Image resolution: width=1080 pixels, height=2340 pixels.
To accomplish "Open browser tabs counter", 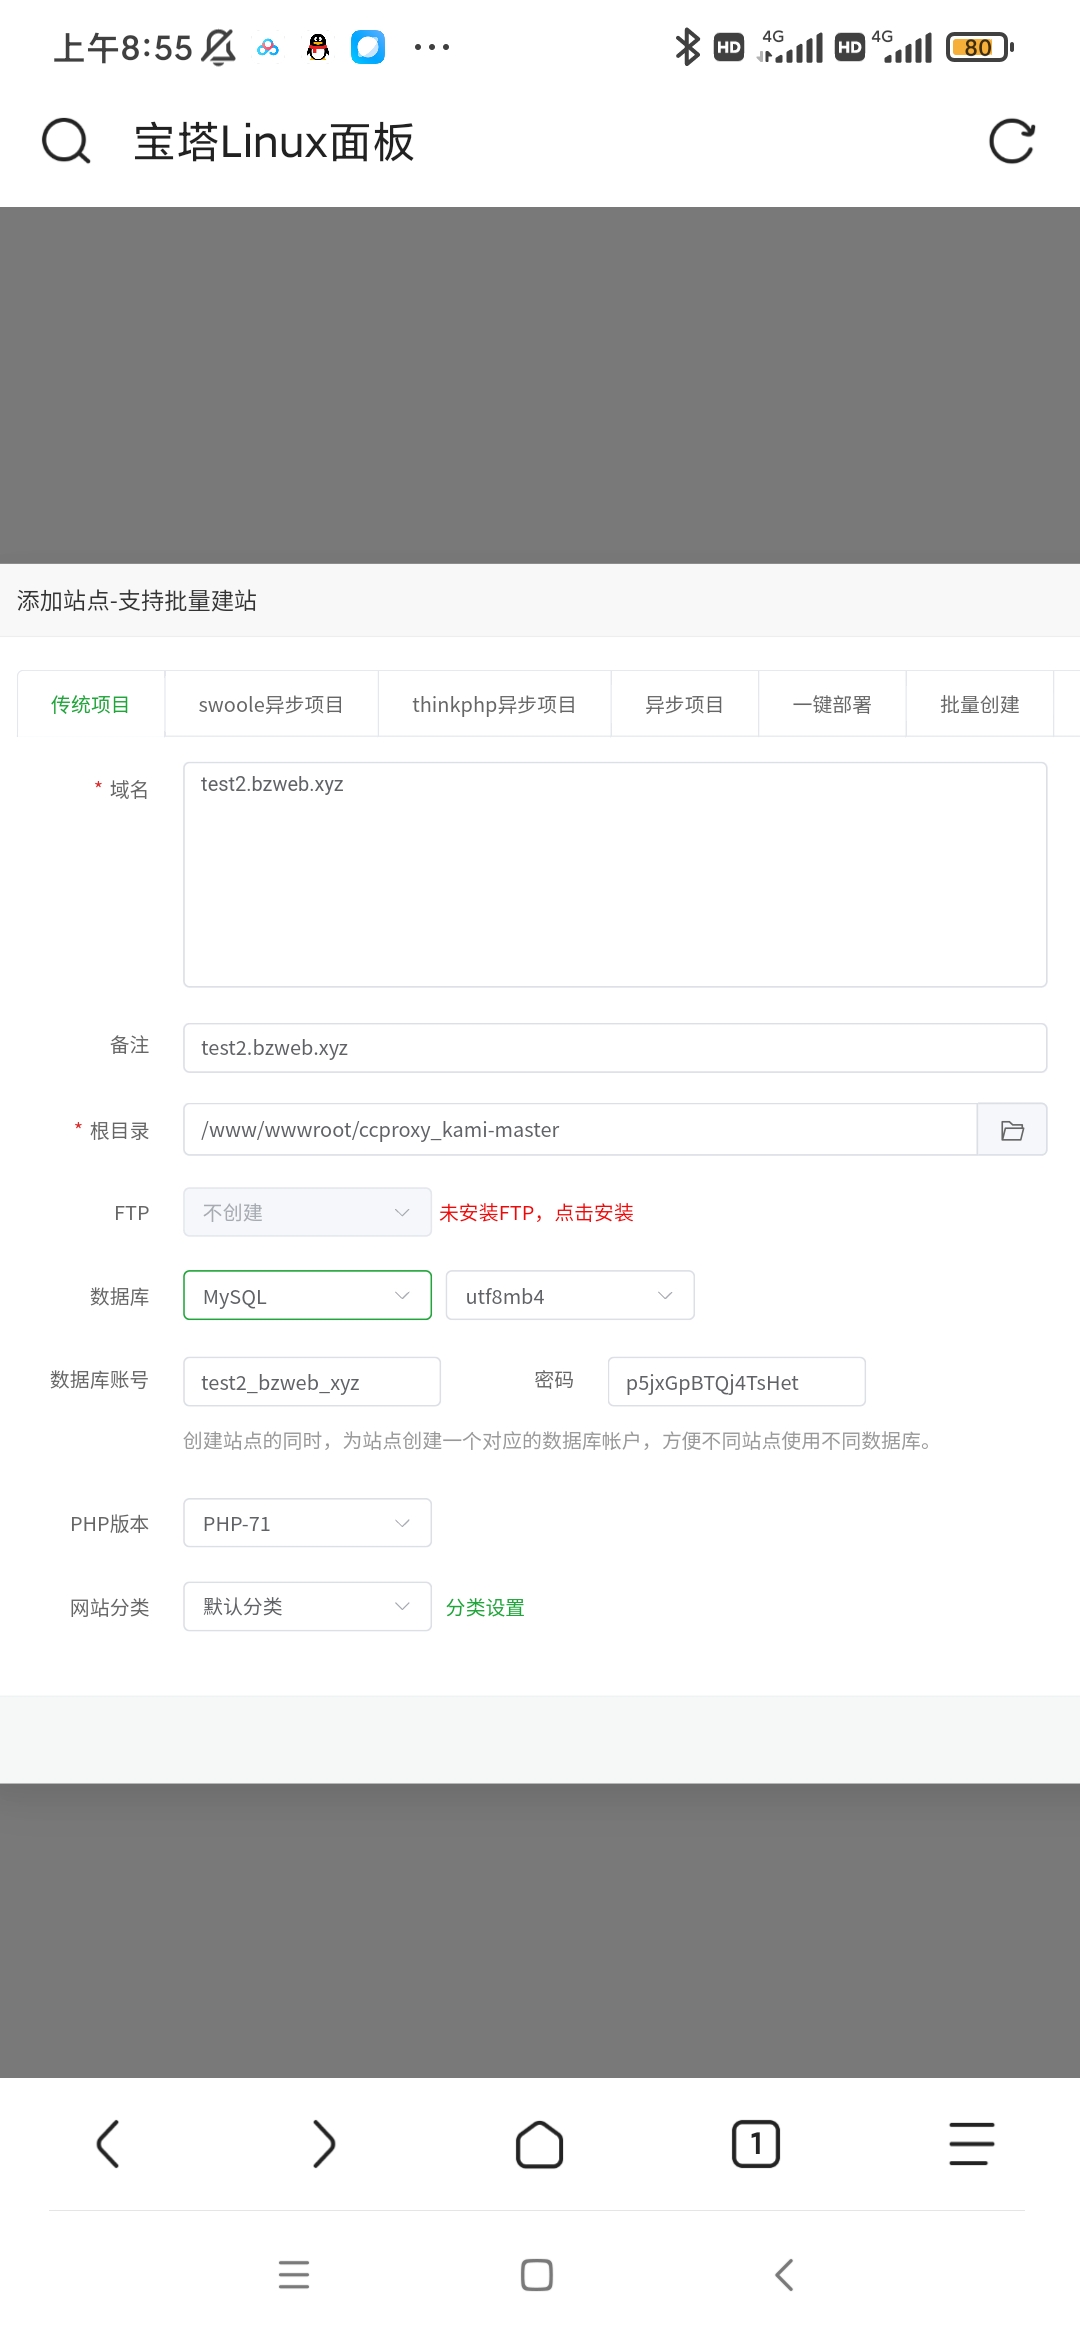I will click(756, 2144).
